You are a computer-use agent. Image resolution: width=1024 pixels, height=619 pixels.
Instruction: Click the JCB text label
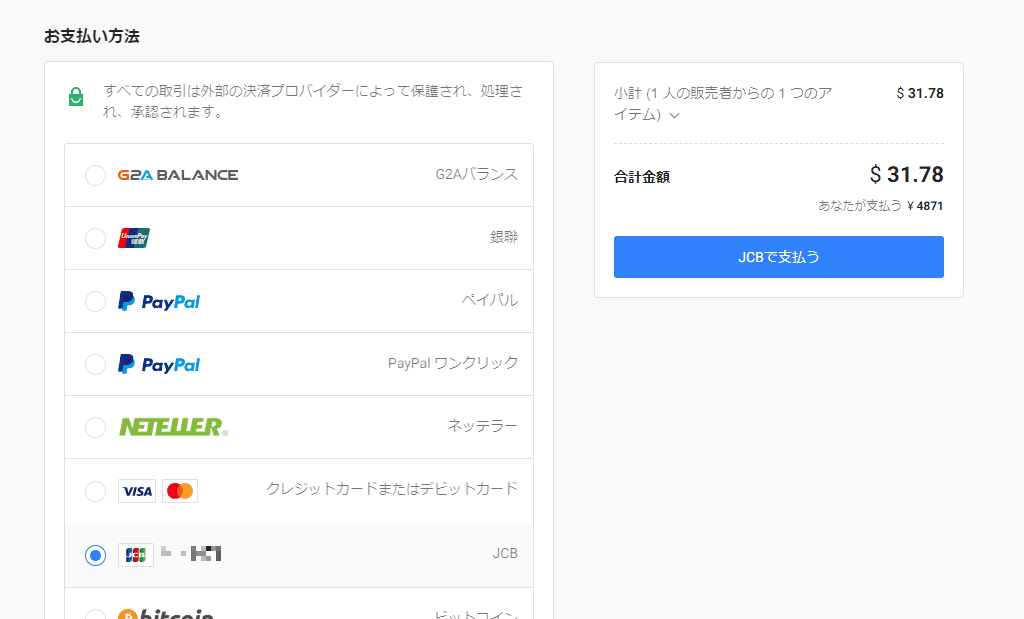[505, 553]
